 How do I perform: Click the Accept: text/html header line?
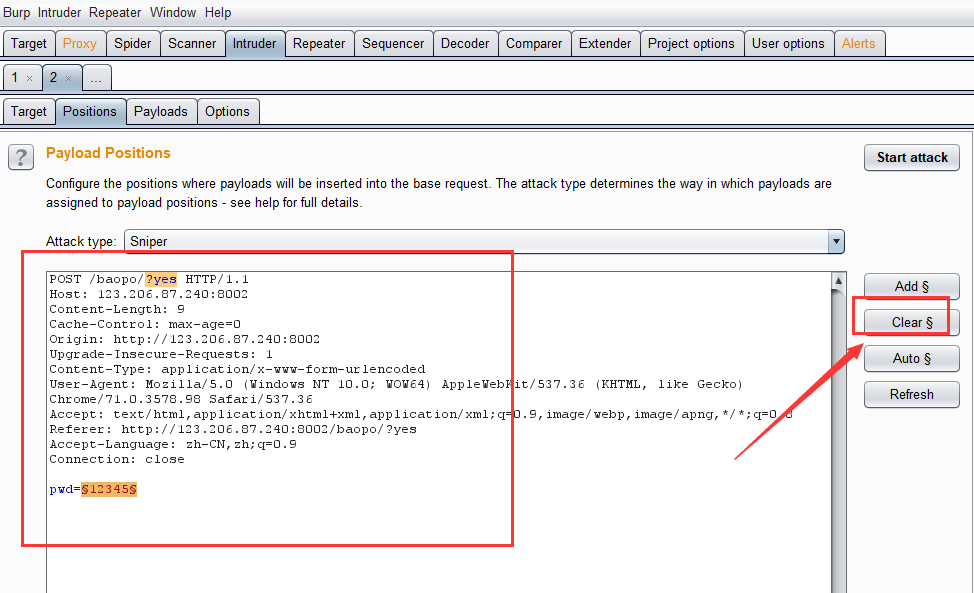pyautogui.click(x=421, y=414)
